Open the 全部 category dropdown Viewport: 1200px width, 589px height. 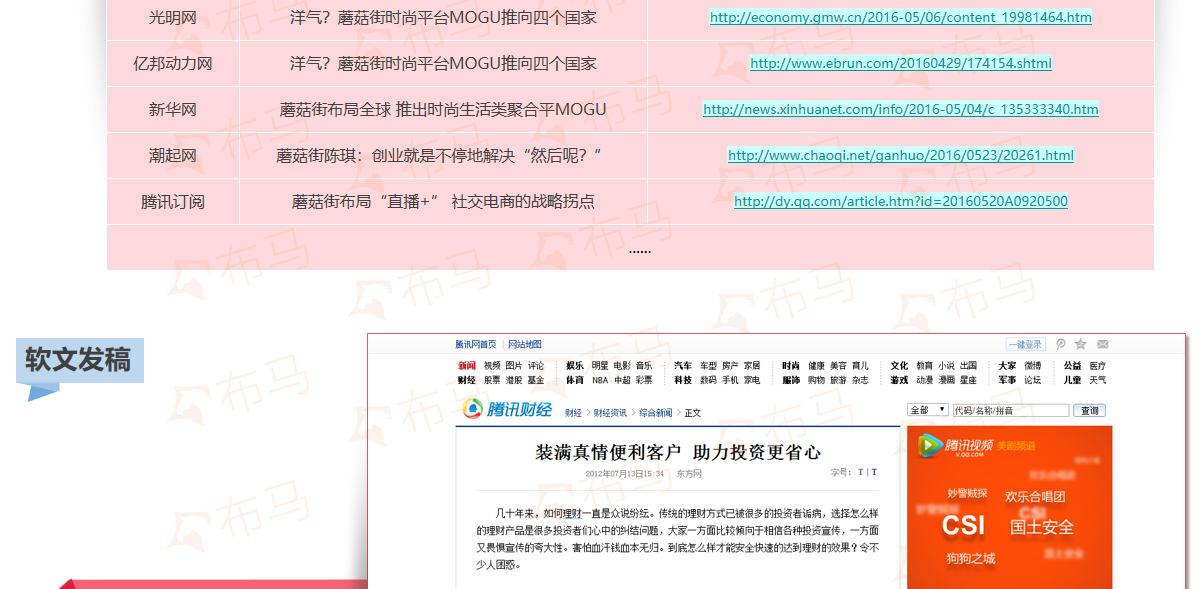coord(927,410)
